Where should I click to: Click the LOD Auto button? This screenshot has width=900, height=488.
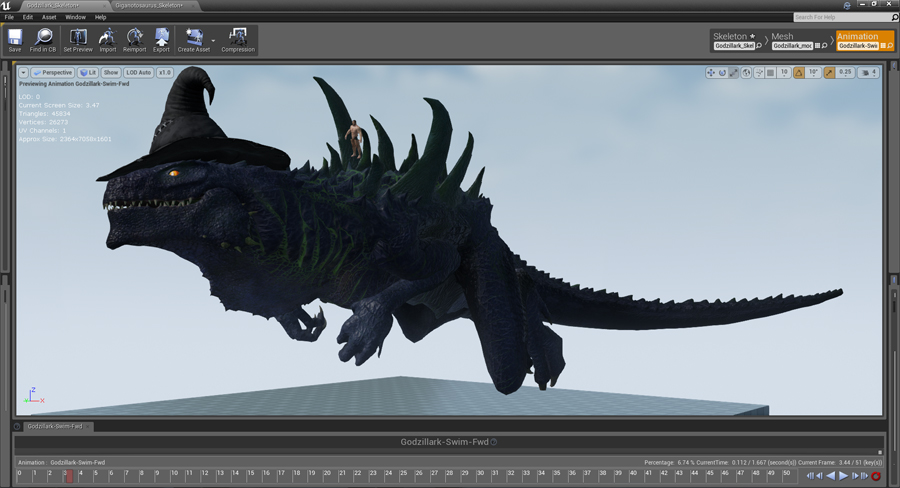tap(138, 73)
